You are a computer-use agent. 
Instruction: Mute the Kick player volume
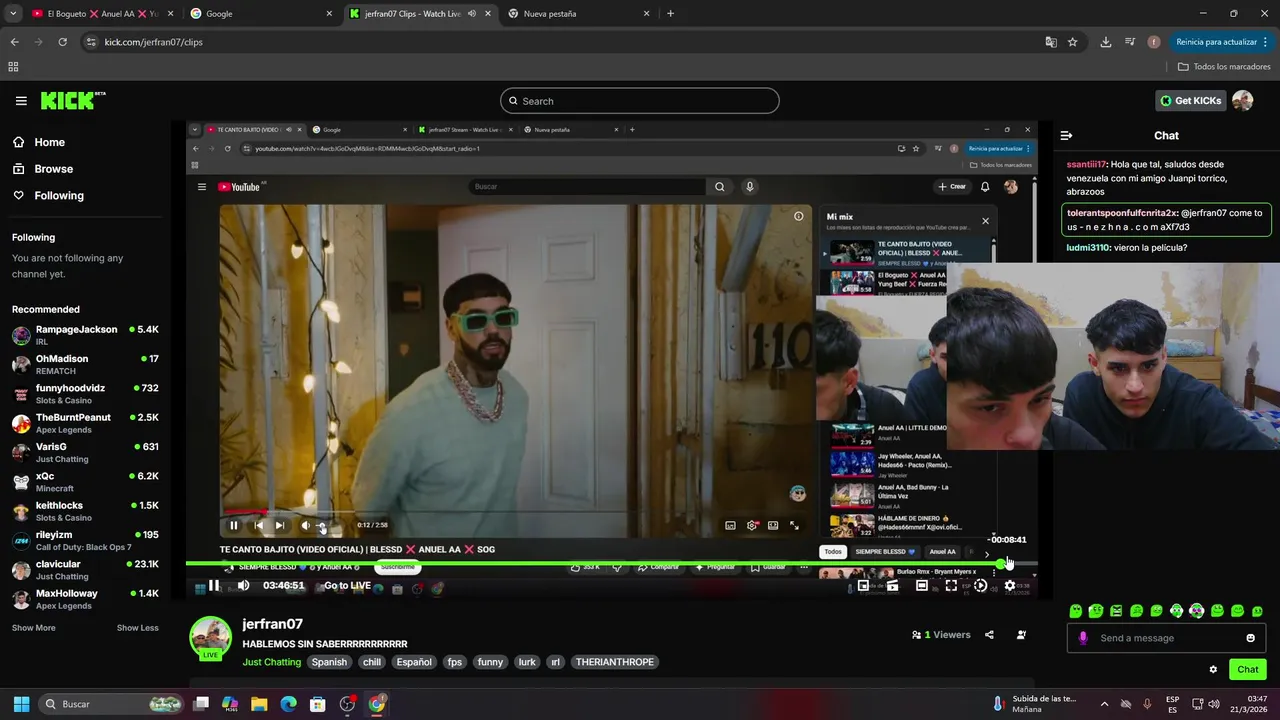pyautogui.click(x=243, y=586)
